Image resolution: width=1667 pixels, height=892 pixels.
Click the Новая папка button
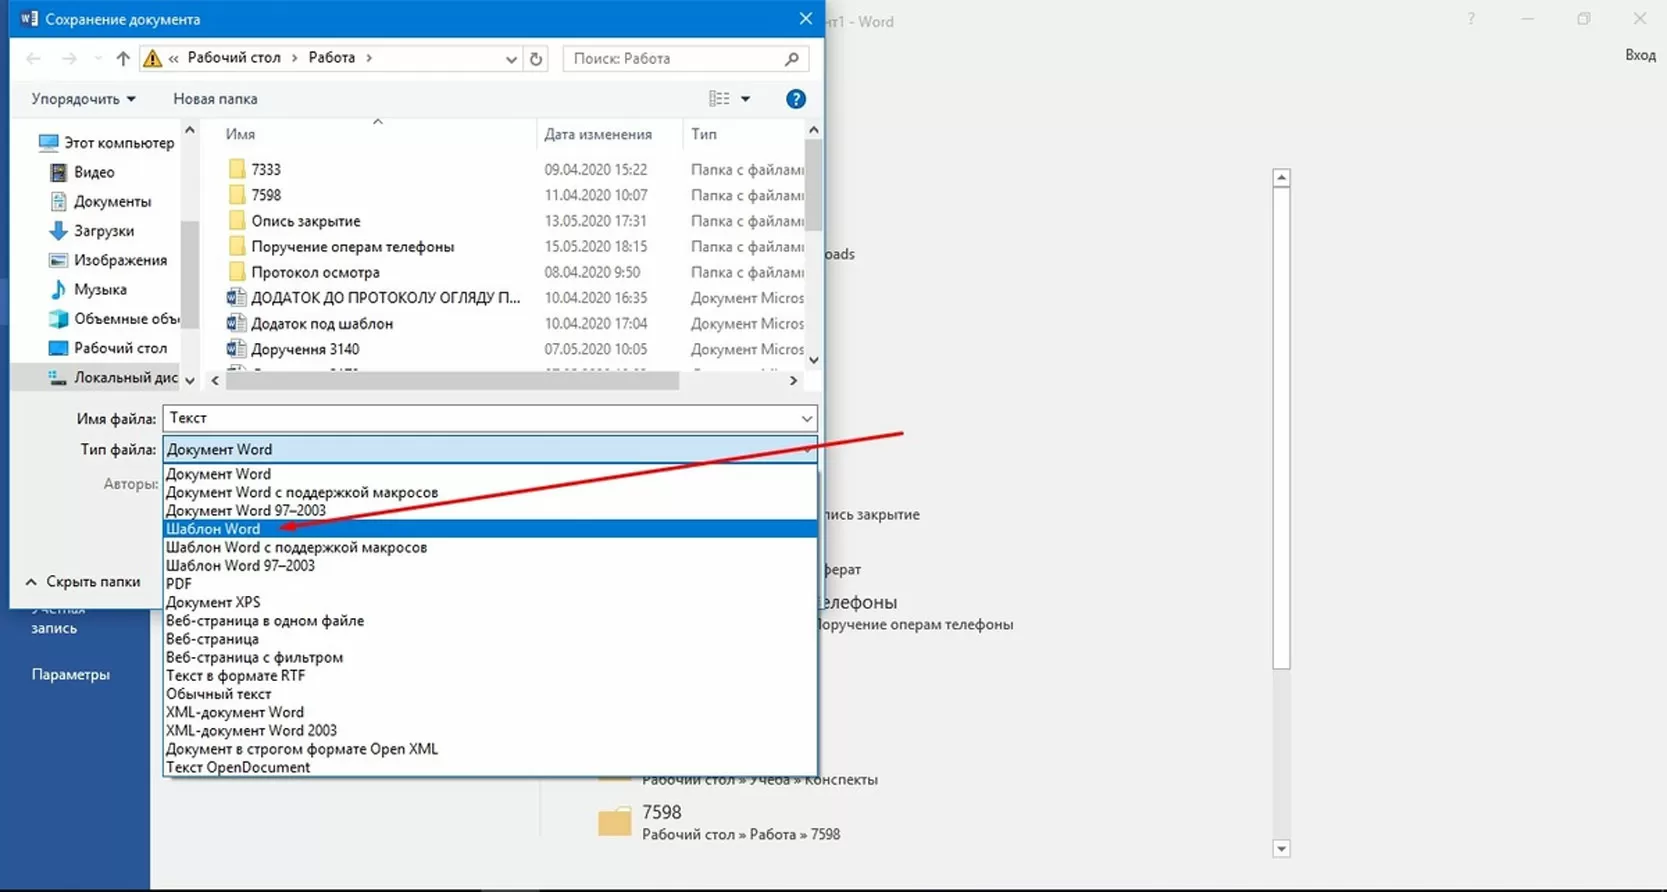(215, 99)
